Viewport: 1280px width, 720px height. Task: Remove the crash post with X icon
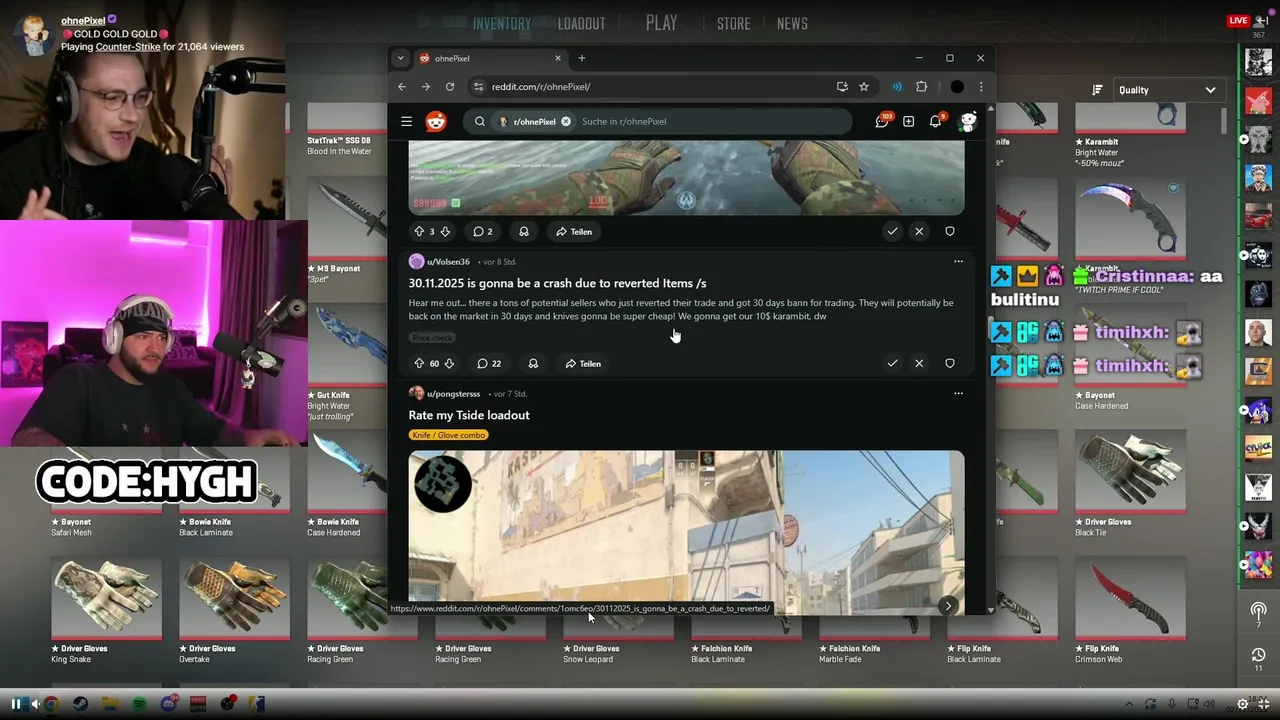pyautogui.click(x=919, y=363)
